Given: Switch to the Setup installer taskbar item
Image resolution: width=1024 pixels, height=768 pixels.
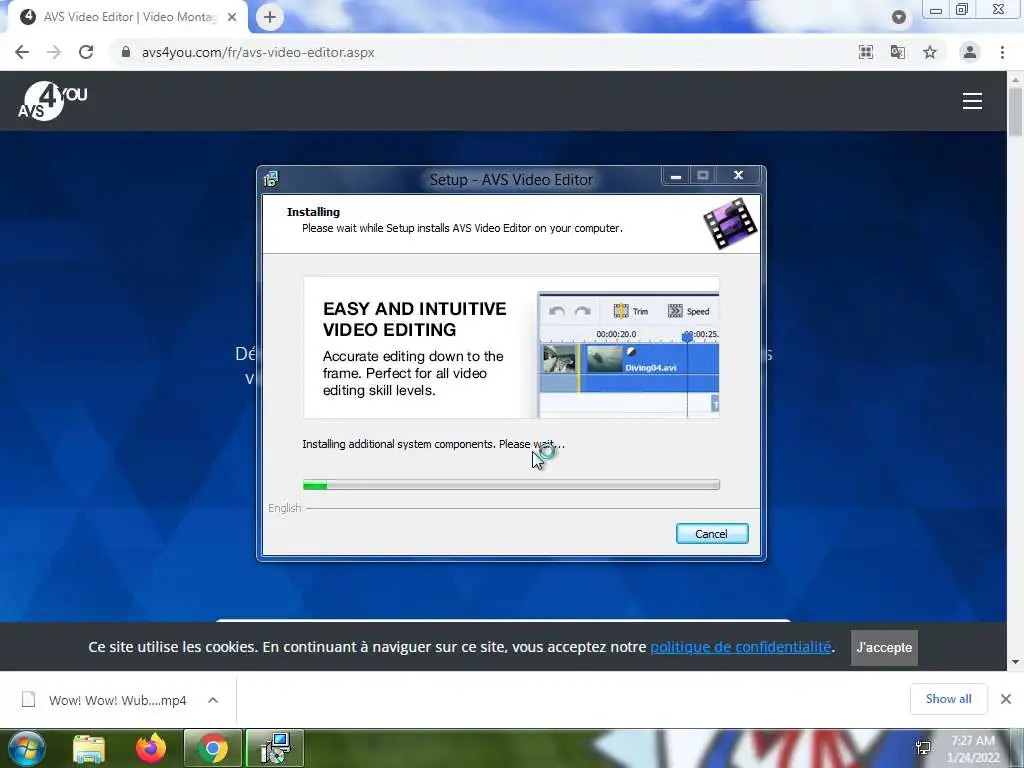Looking at the screenshot, I should click(275, 748).
